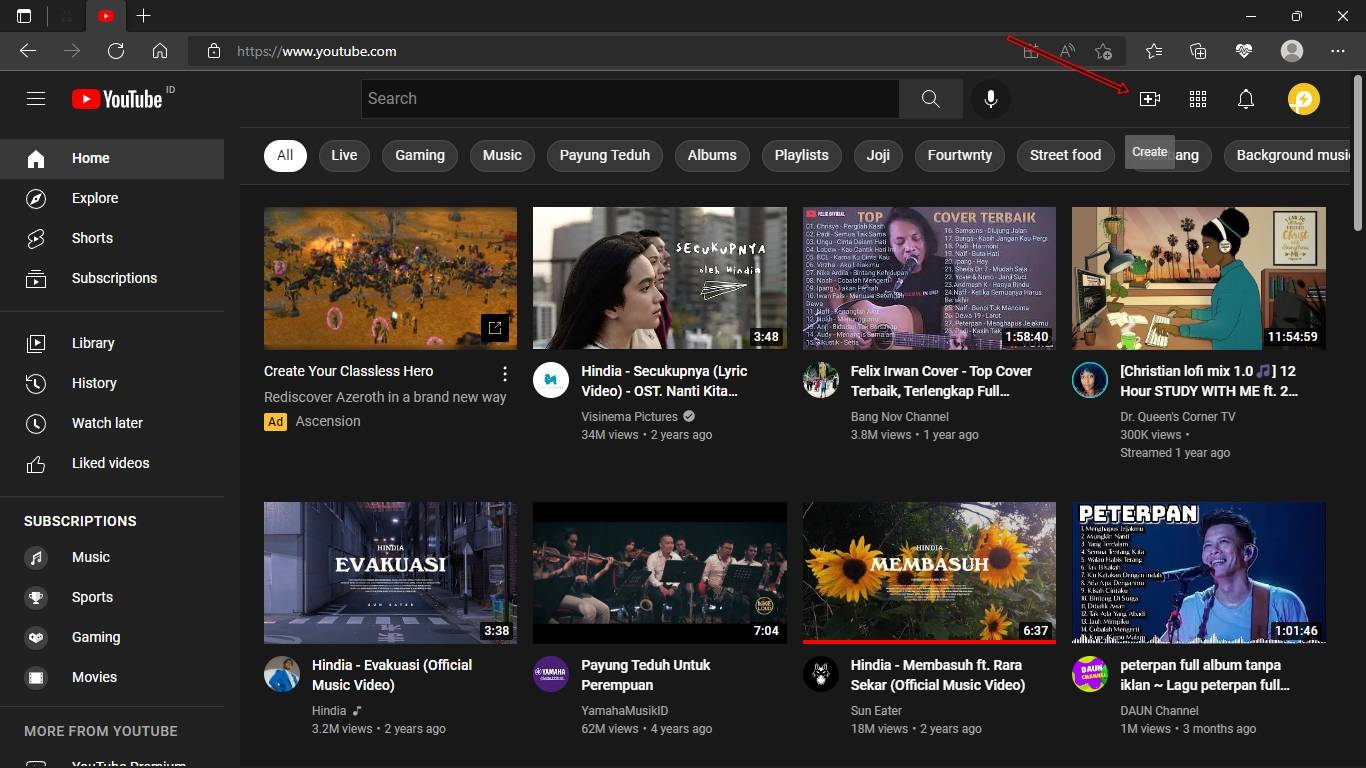Open the browser settings ellipsis menu
Viewport: 1366px width, 768px height.
[x=1338, y=51]
